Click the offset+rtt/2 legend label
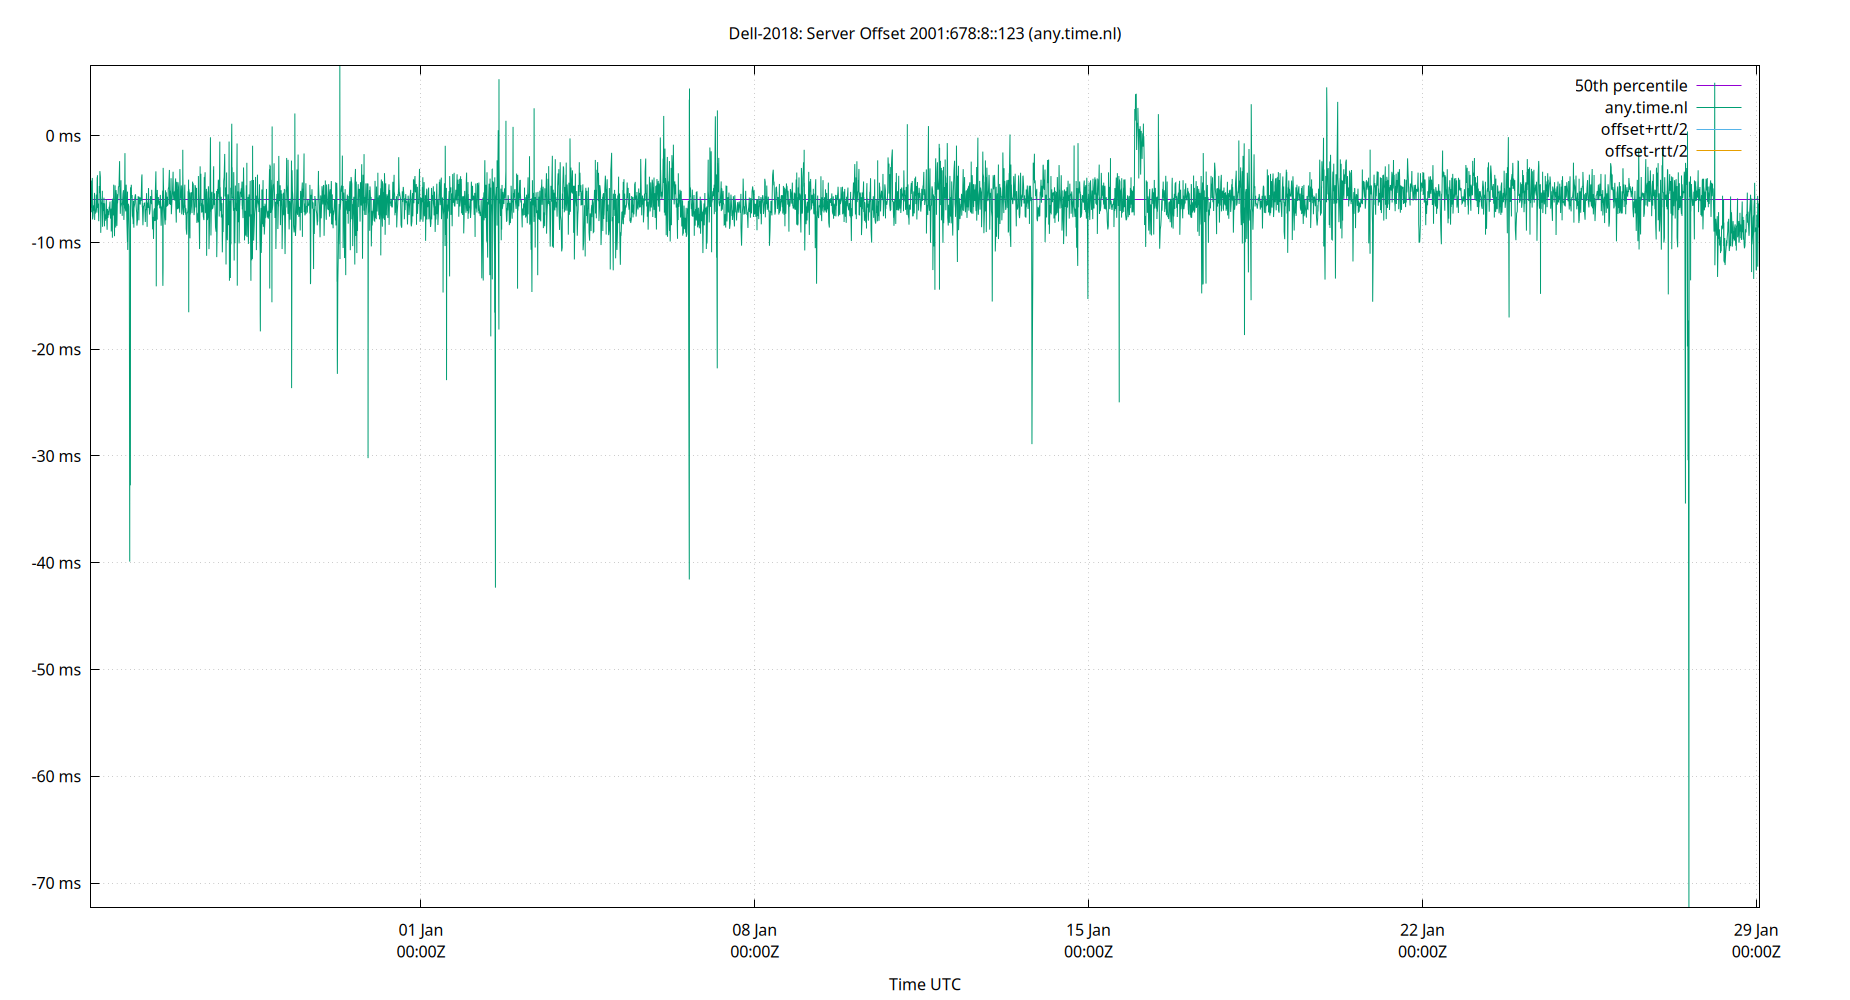The width and height of the screenshot is (1850, 1000). click(1644, 128)
